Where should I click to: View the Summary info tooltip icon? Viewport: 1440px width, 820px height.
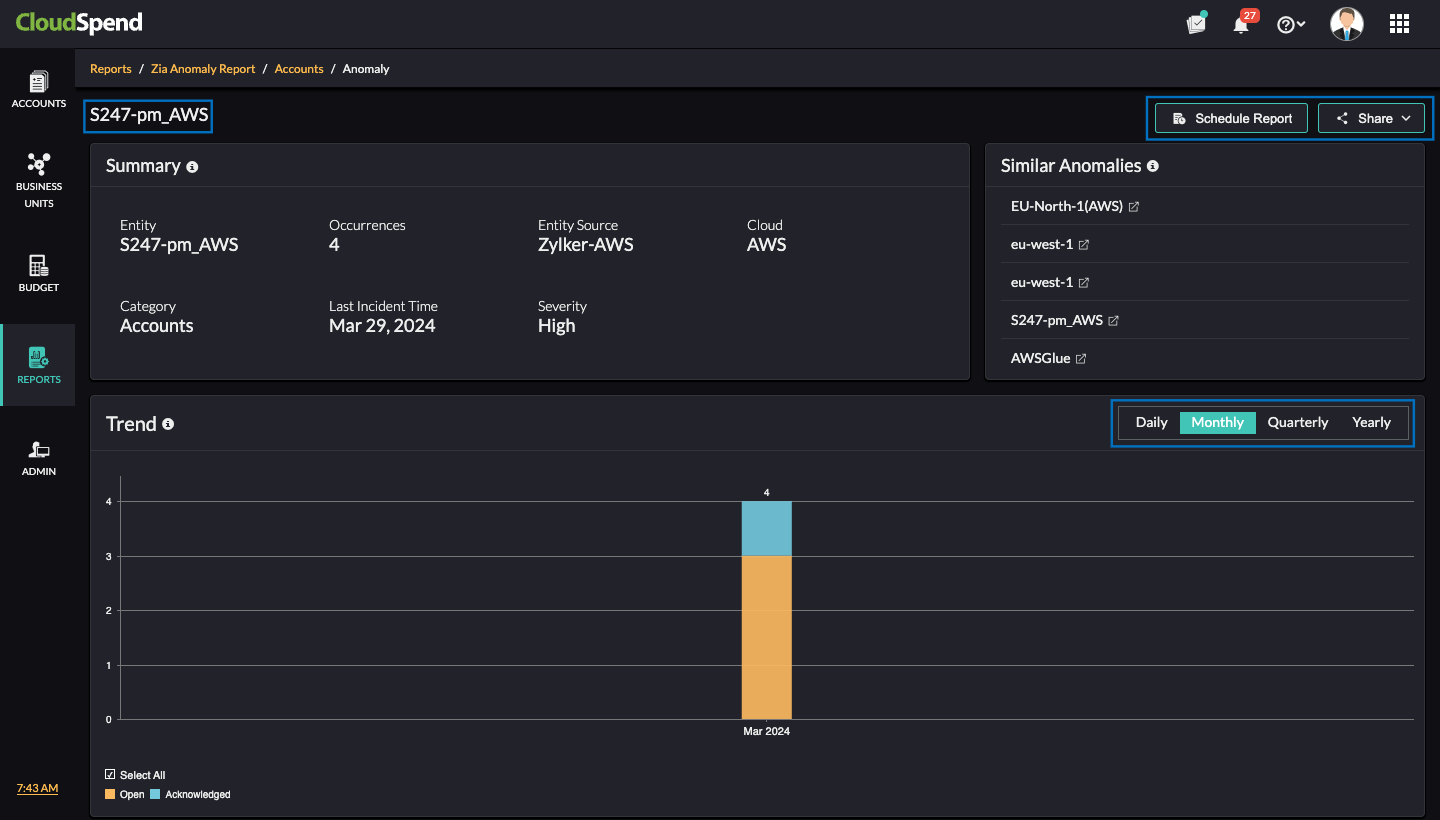coord(192,166)
